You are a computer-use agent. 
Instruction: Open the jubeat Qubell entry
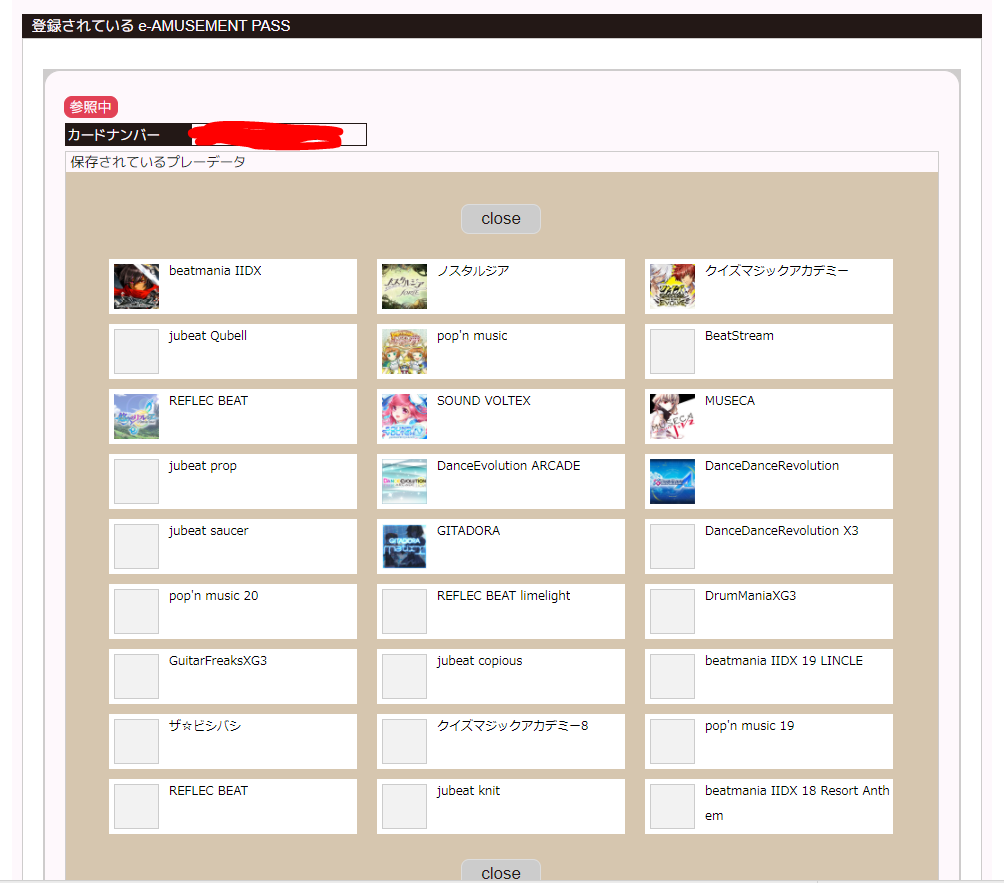(232, 351)
